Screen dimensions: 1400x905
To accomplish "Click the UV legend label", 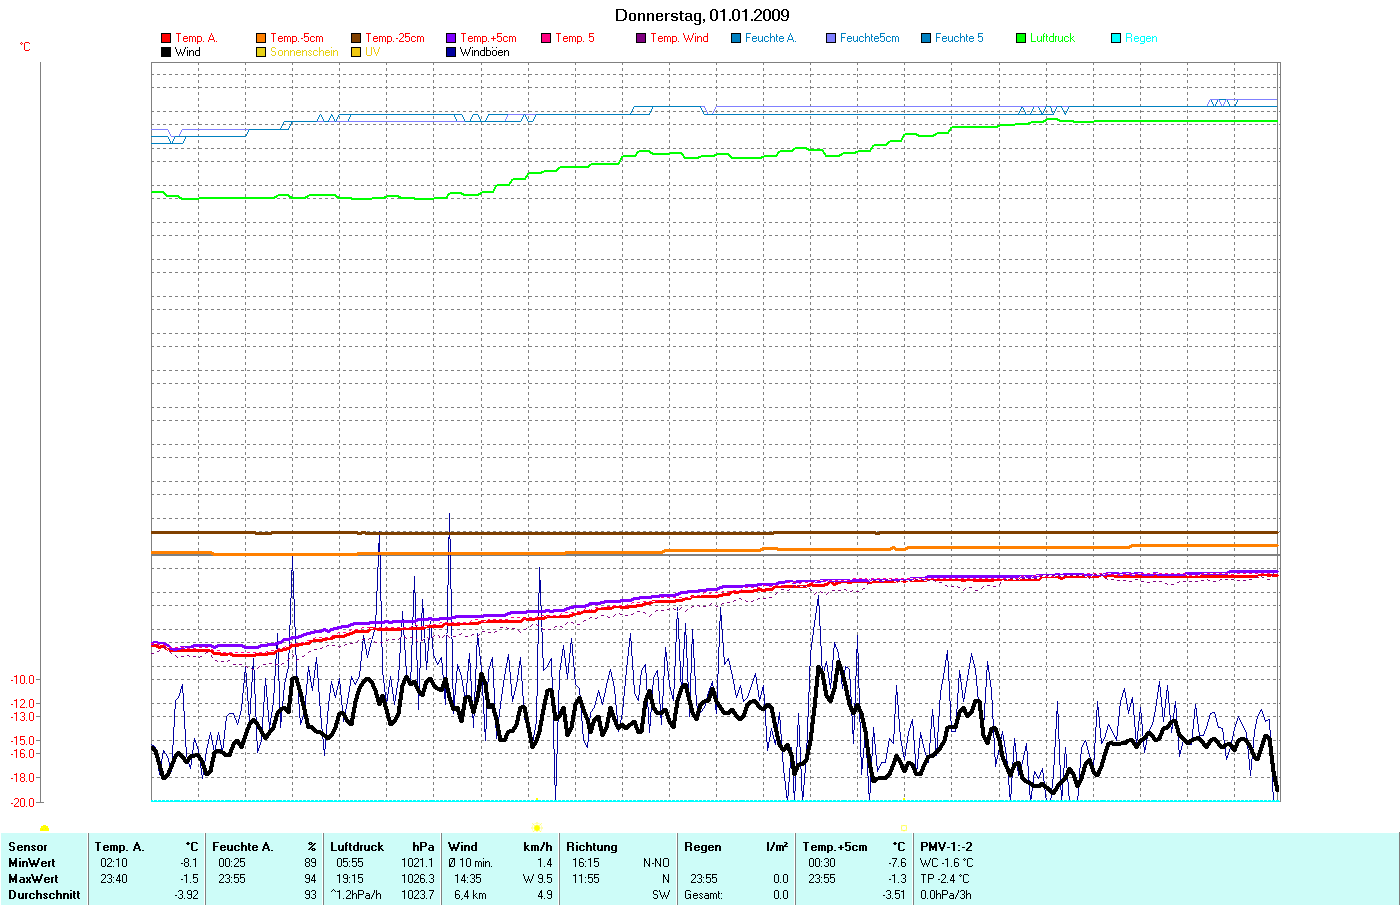I will 372,52.
